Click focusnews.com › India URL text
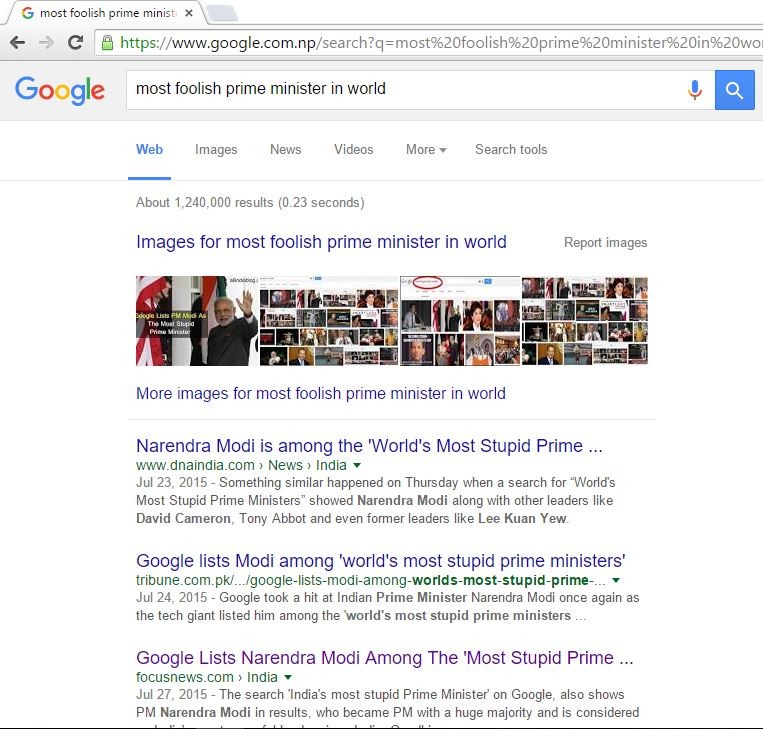This screenshot has width=763, height=729. click(x=207, y=677)
